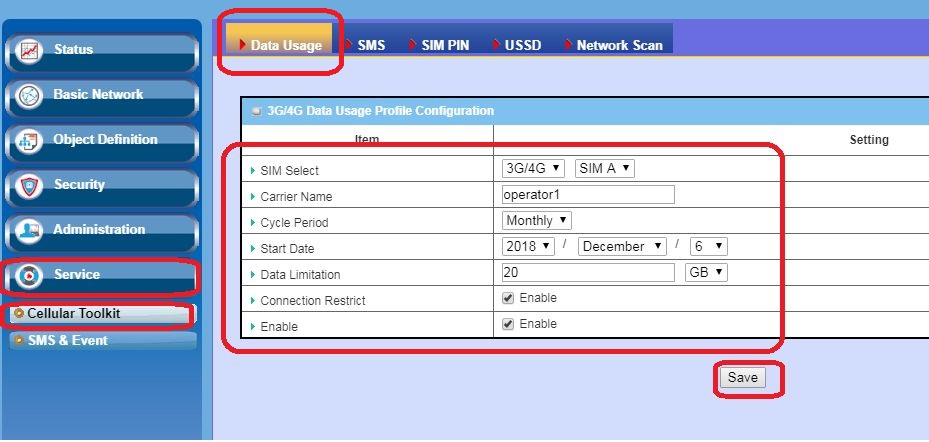Viewport: 929px width, 442px height.
Task: Toggle the Connection Restrict Enable checkbox
Action: tap(508, 298)
